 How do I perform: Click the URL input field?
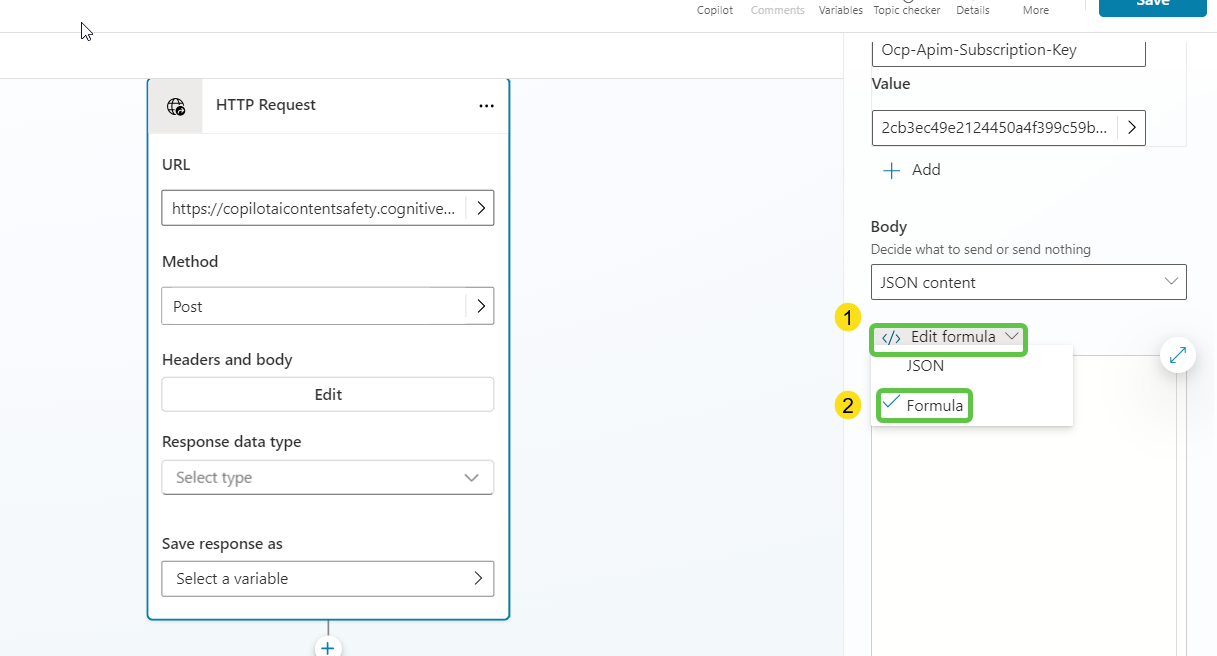[x=314, y=208]
